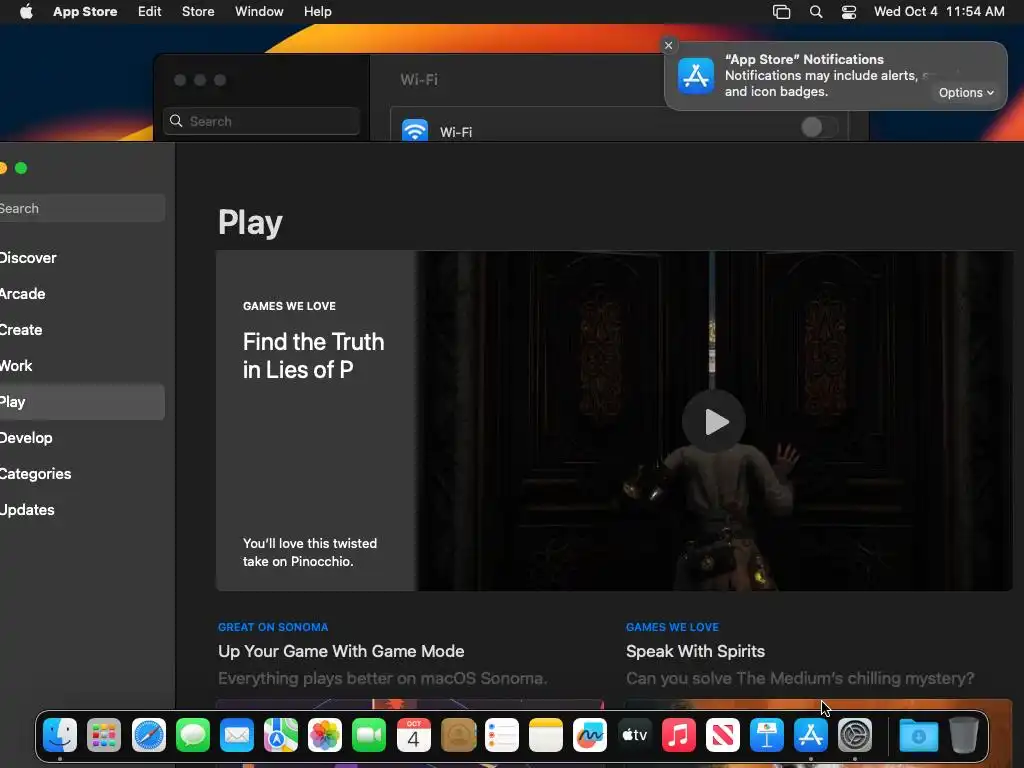The width and height of the screenshot is (1024, 768).
Task: Open "Up Your Game With Game Mode" story
Action: click(341, 651)
